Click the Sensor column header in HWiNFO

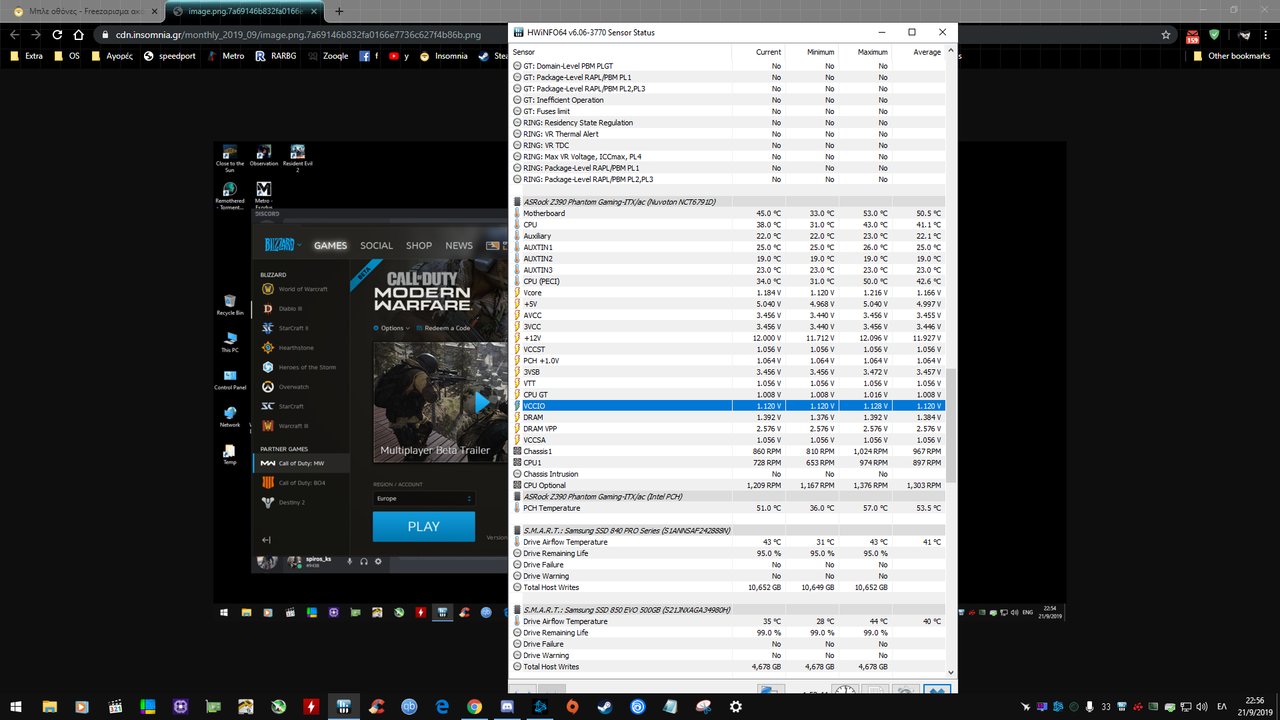click(620, 52)
